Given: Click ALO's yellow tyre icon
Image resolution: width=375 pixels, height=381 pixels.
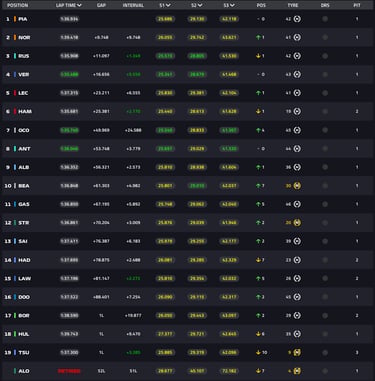Looking at the screenshot, I should pos(297,371).
